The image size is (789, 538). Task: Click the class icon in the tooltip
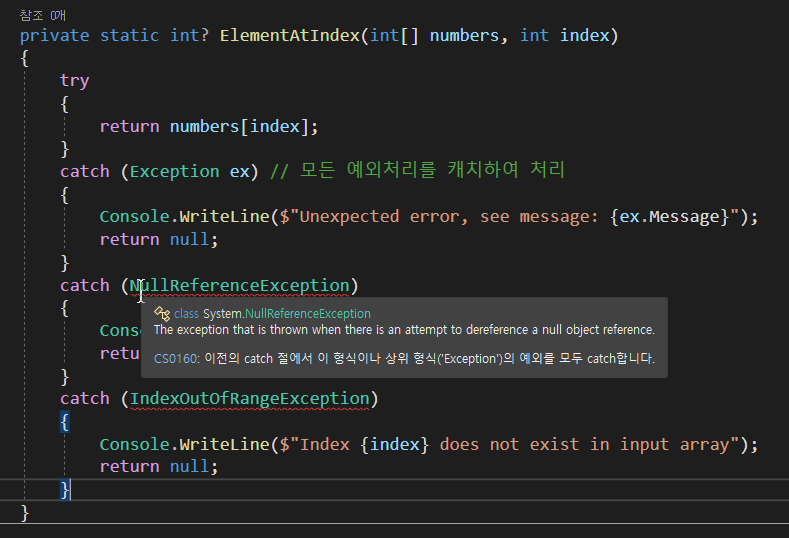162,313
